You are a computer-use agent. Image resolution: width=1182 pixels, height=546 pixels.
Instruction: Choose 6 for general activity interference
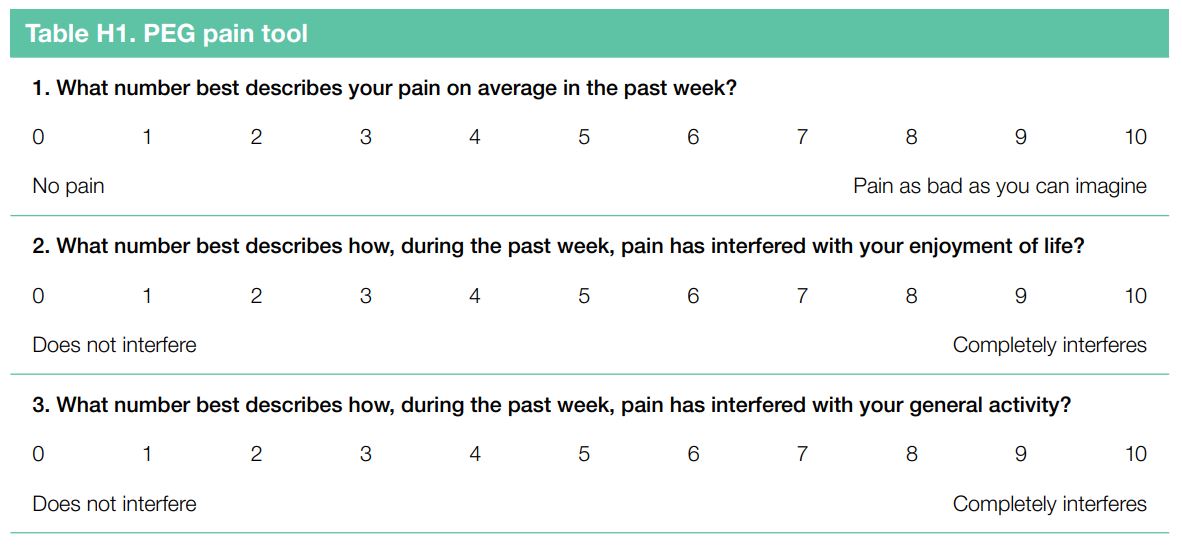click(693, 454)
